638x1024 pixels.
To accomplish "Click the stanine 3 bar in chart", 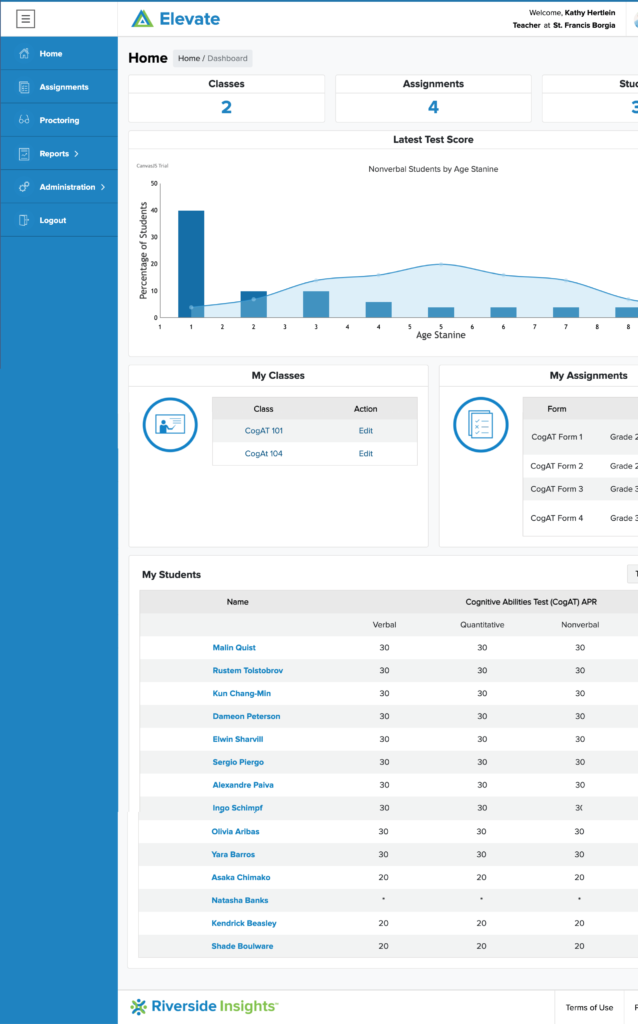I will 316,304.
